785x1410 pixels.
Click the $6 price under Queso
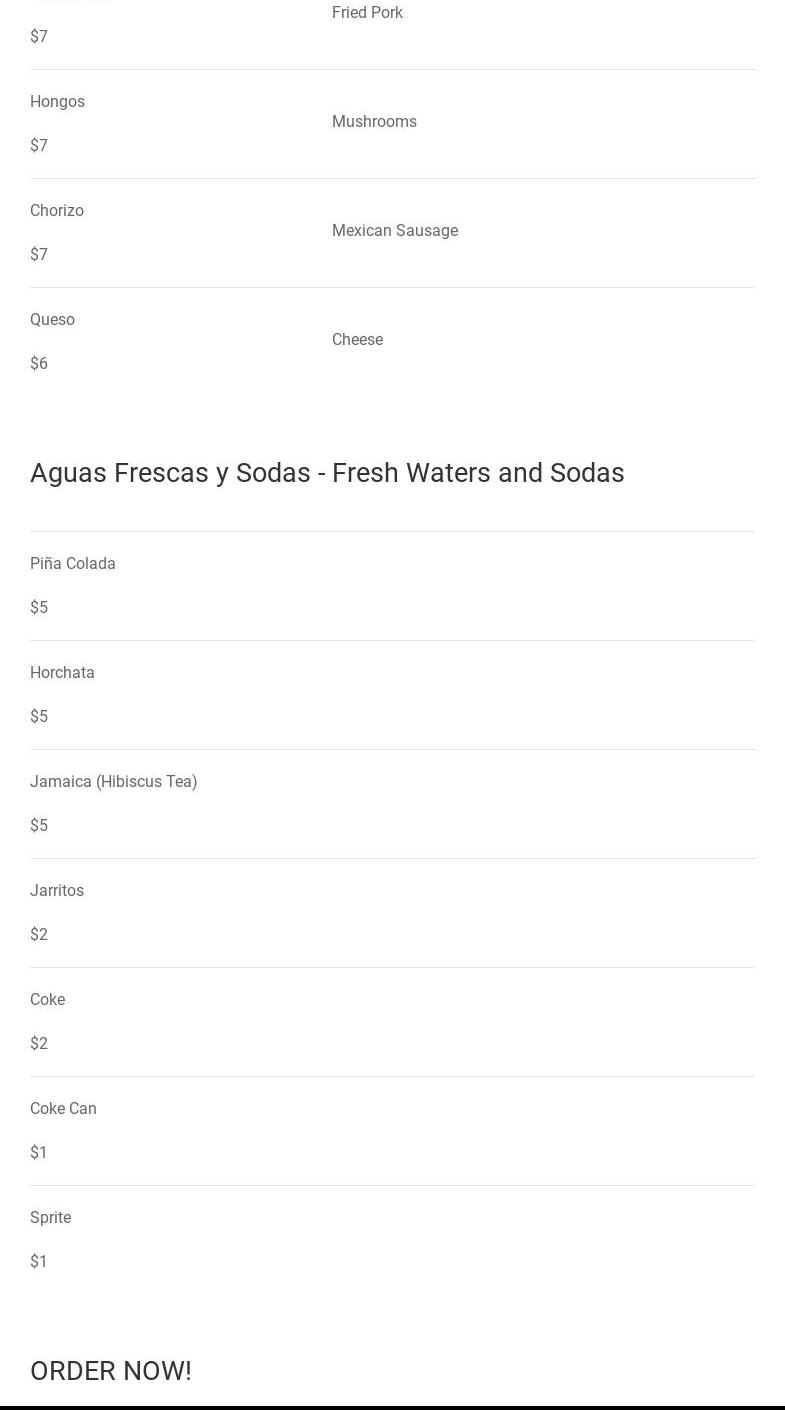coord(39,364)
